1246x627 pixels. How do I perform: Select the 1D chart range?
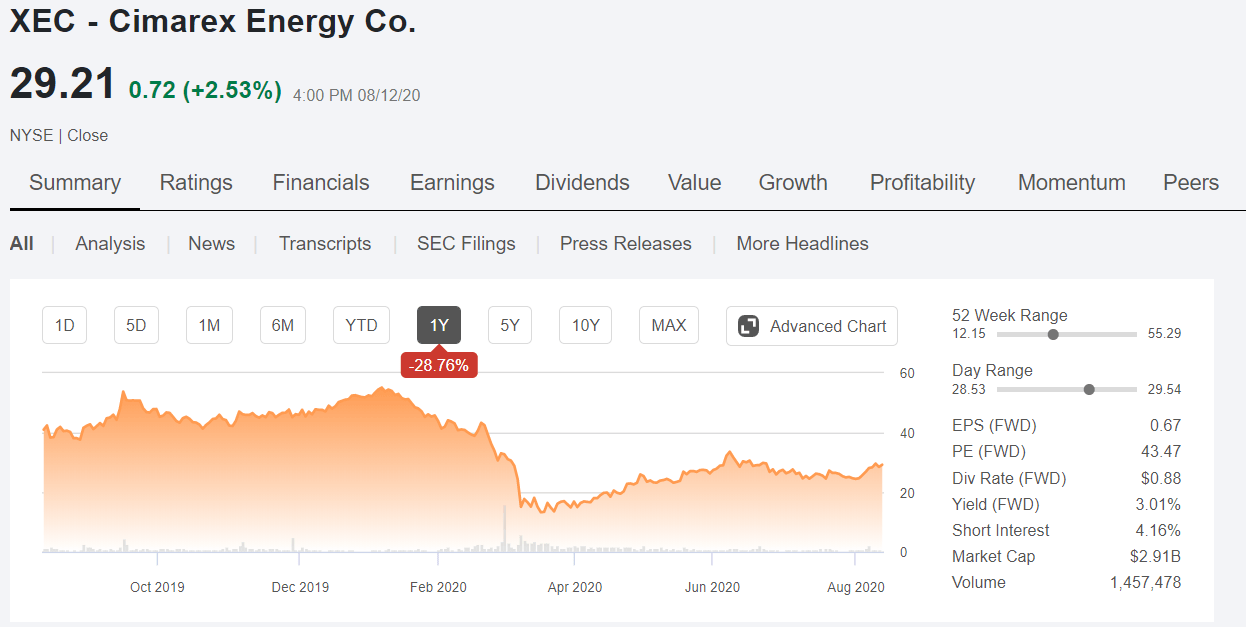65,325
